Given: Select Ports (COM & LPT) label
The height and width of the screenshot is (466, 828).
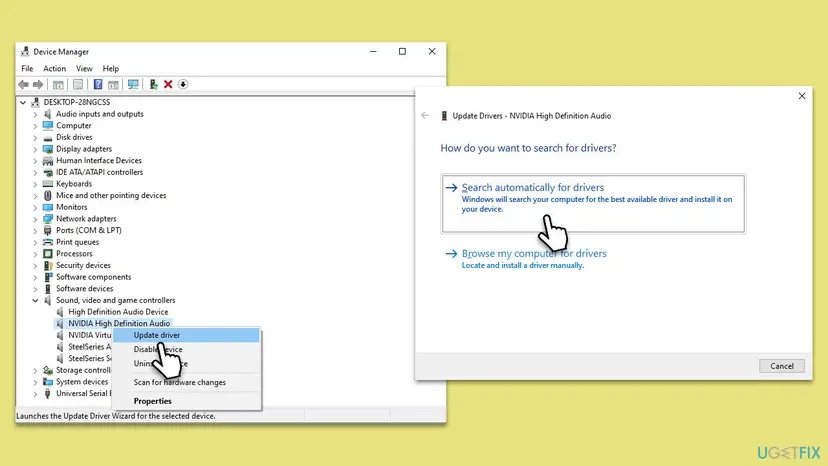Looking at the screenshot, I should point(89,230).
